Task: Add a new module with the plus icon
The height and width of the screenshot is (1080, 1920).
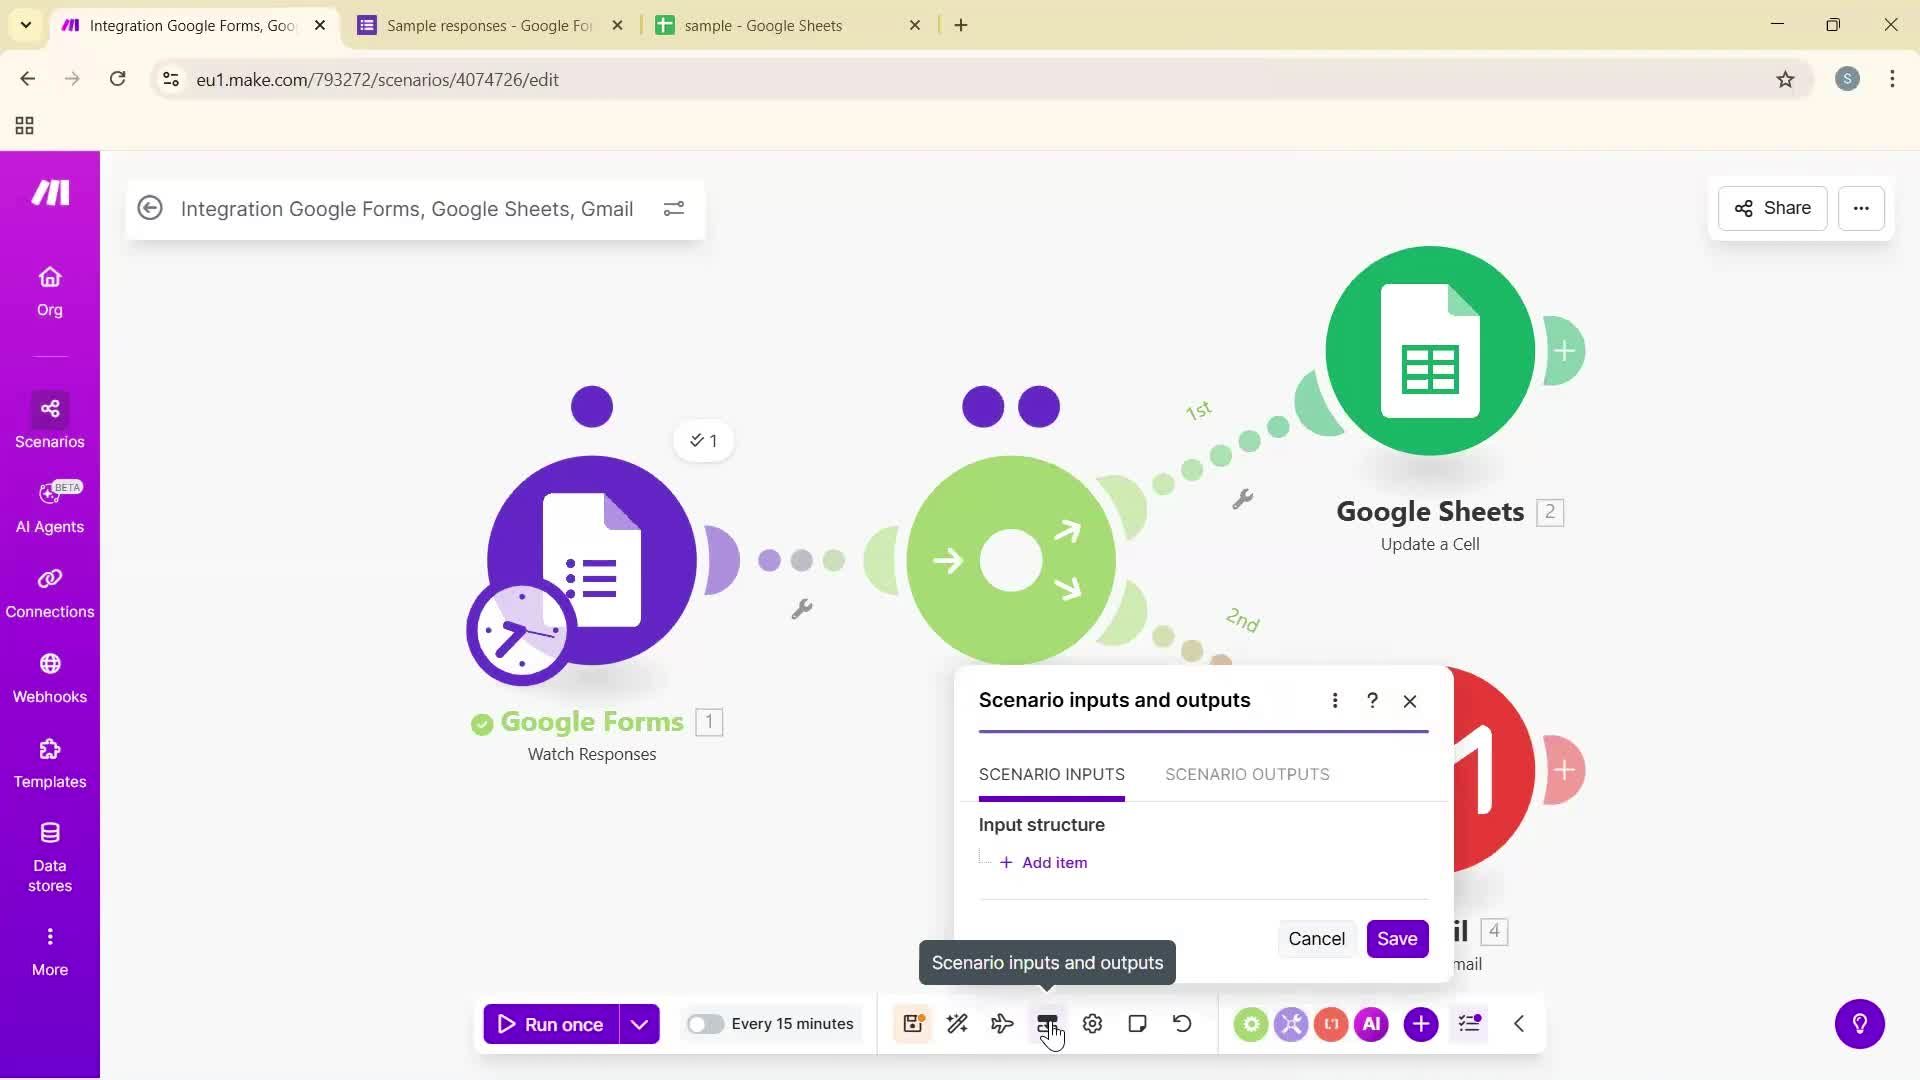Action: click(x=1421, y=1023)
